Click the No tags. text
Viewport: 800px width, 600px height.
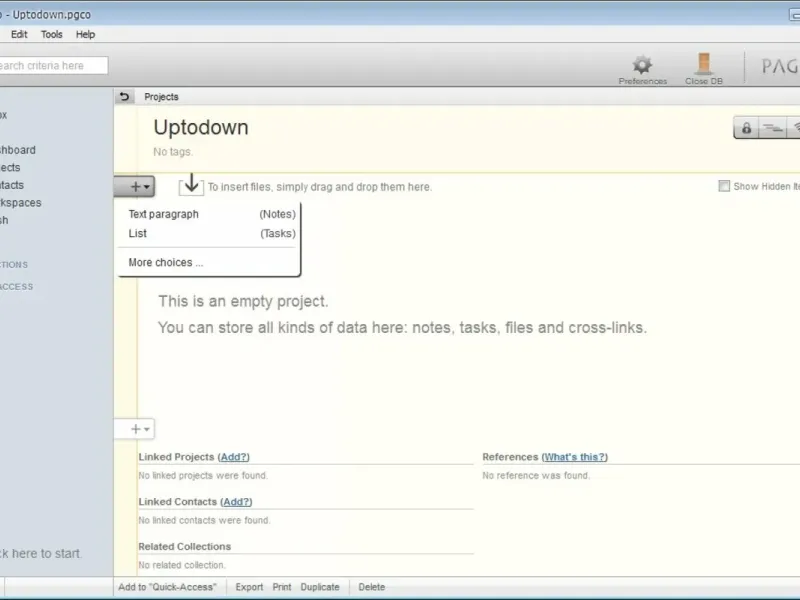coord(173,152)
